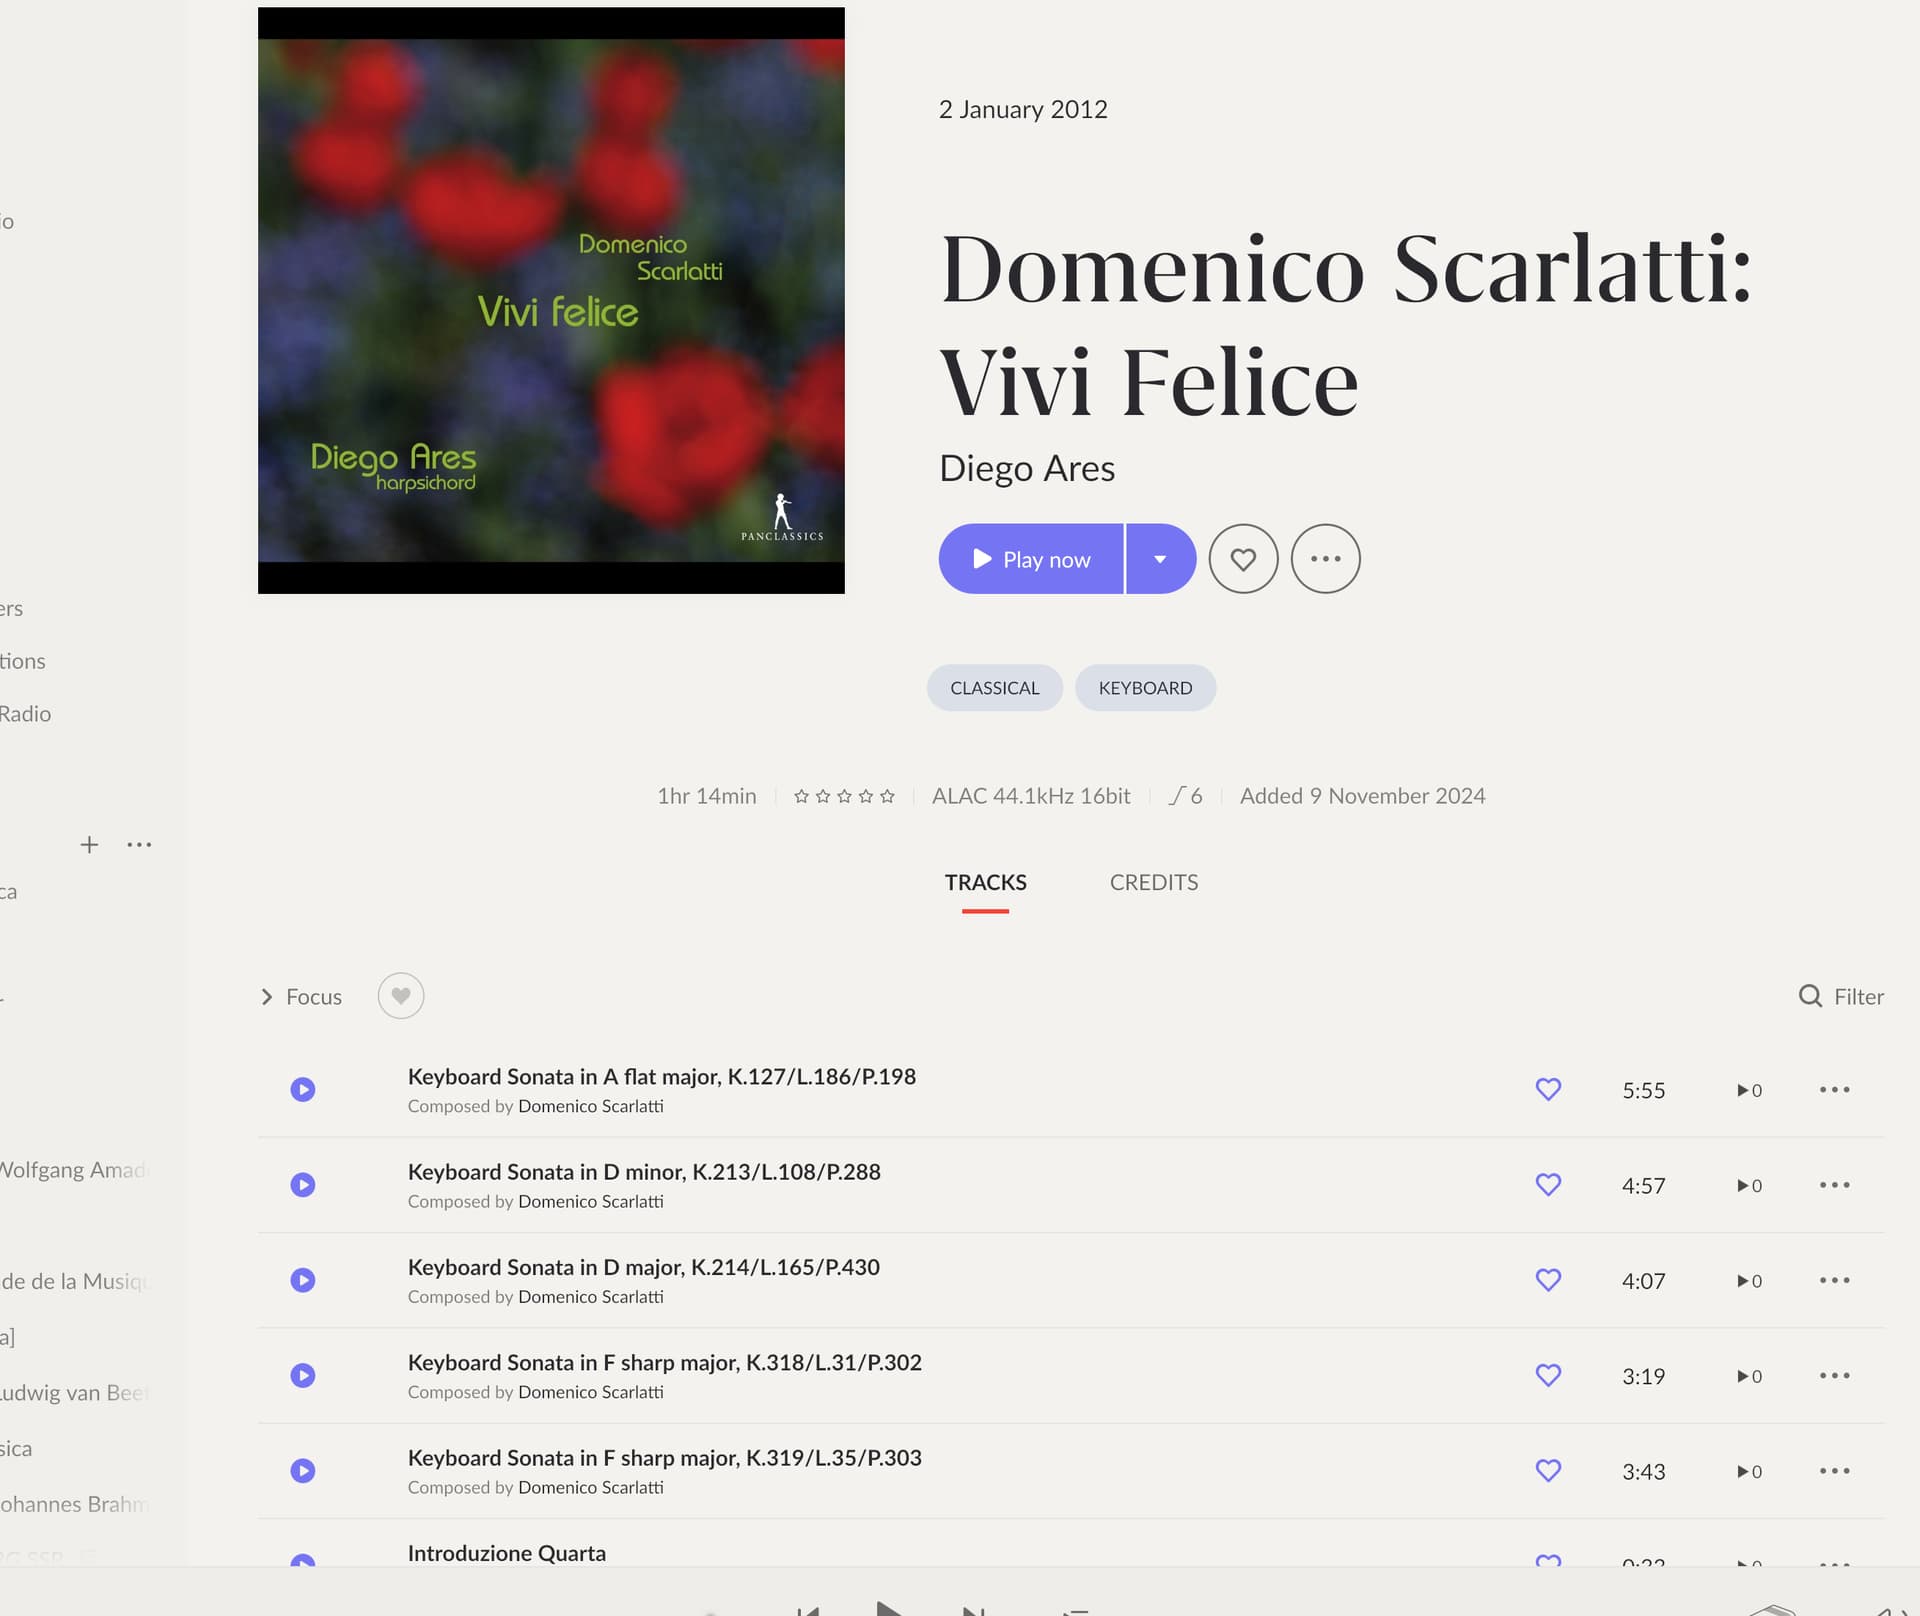The height and width of the screenshot is (1616, 1920).
Task: Favorite the K.127 A flat major track
Action: coord(1548,1089)
